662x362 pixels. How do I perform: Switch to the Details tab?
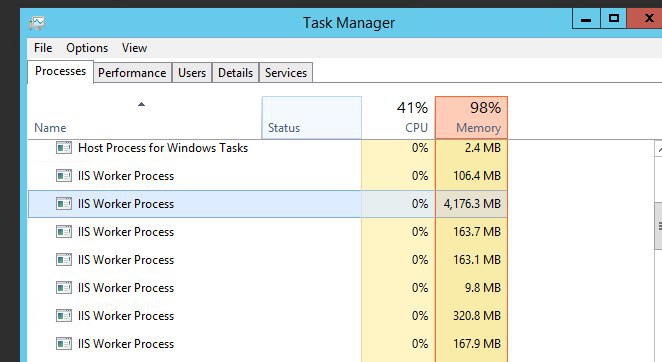pos(235,73)
